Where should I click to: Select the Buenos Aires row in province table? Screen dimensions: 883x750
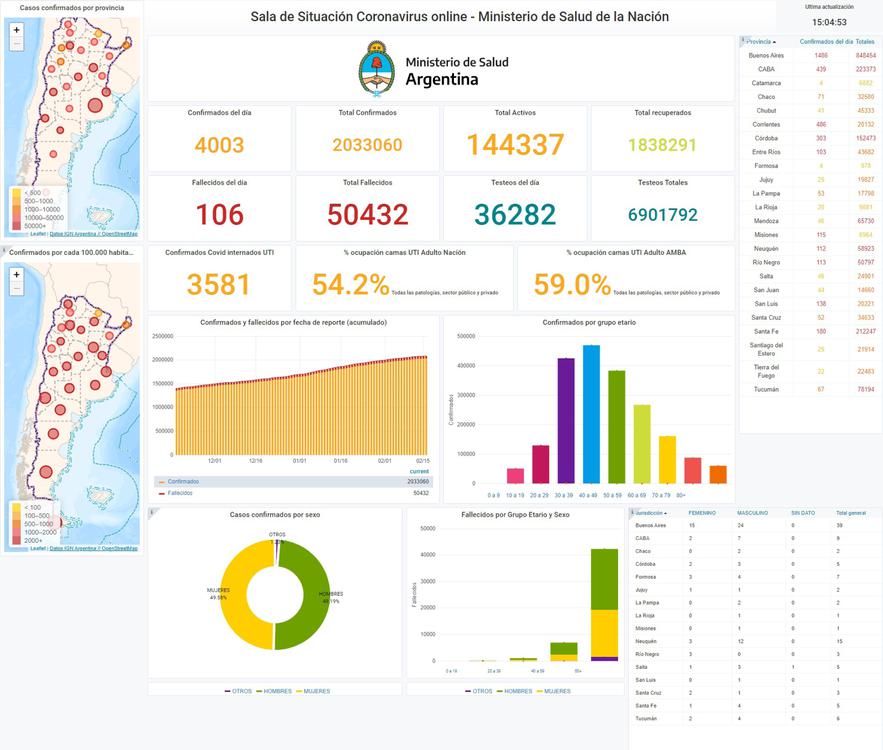766,56
